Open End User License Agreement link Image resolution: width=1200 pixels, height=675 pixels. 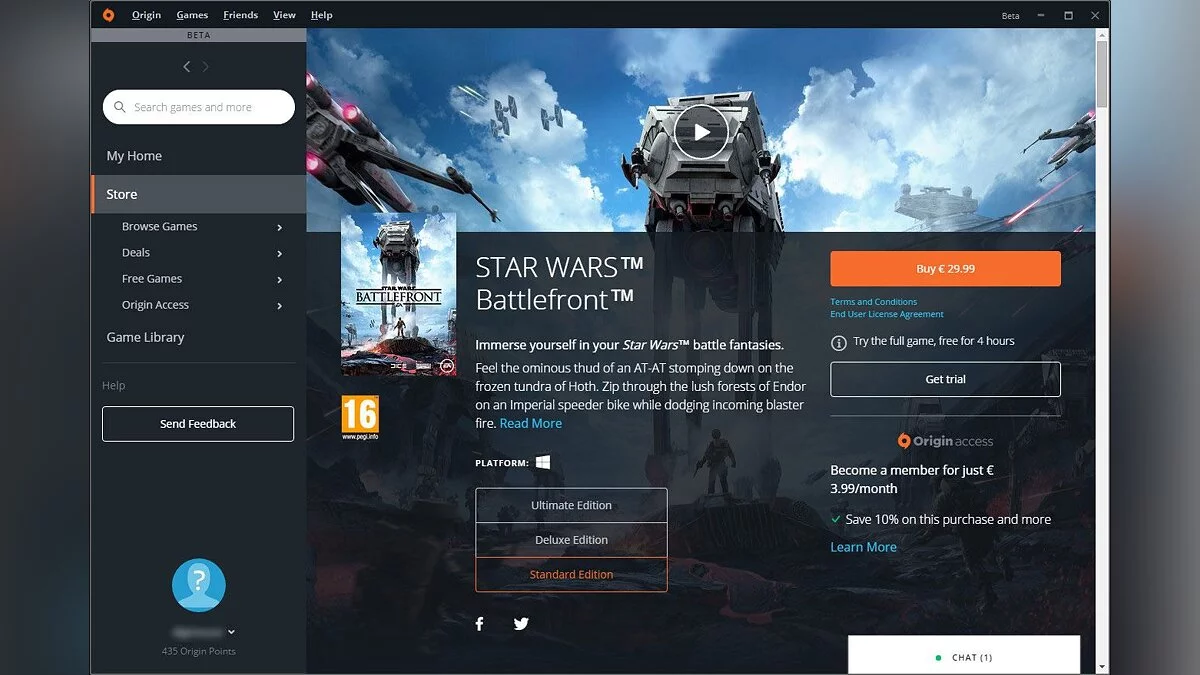(x=887, y=314)
